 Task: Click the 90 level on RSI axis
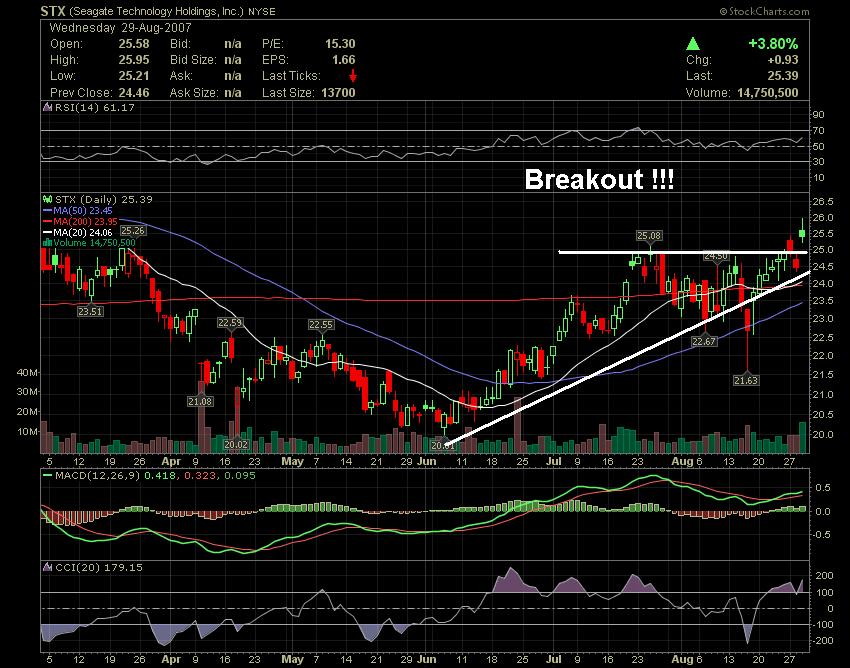coord(819,115)
